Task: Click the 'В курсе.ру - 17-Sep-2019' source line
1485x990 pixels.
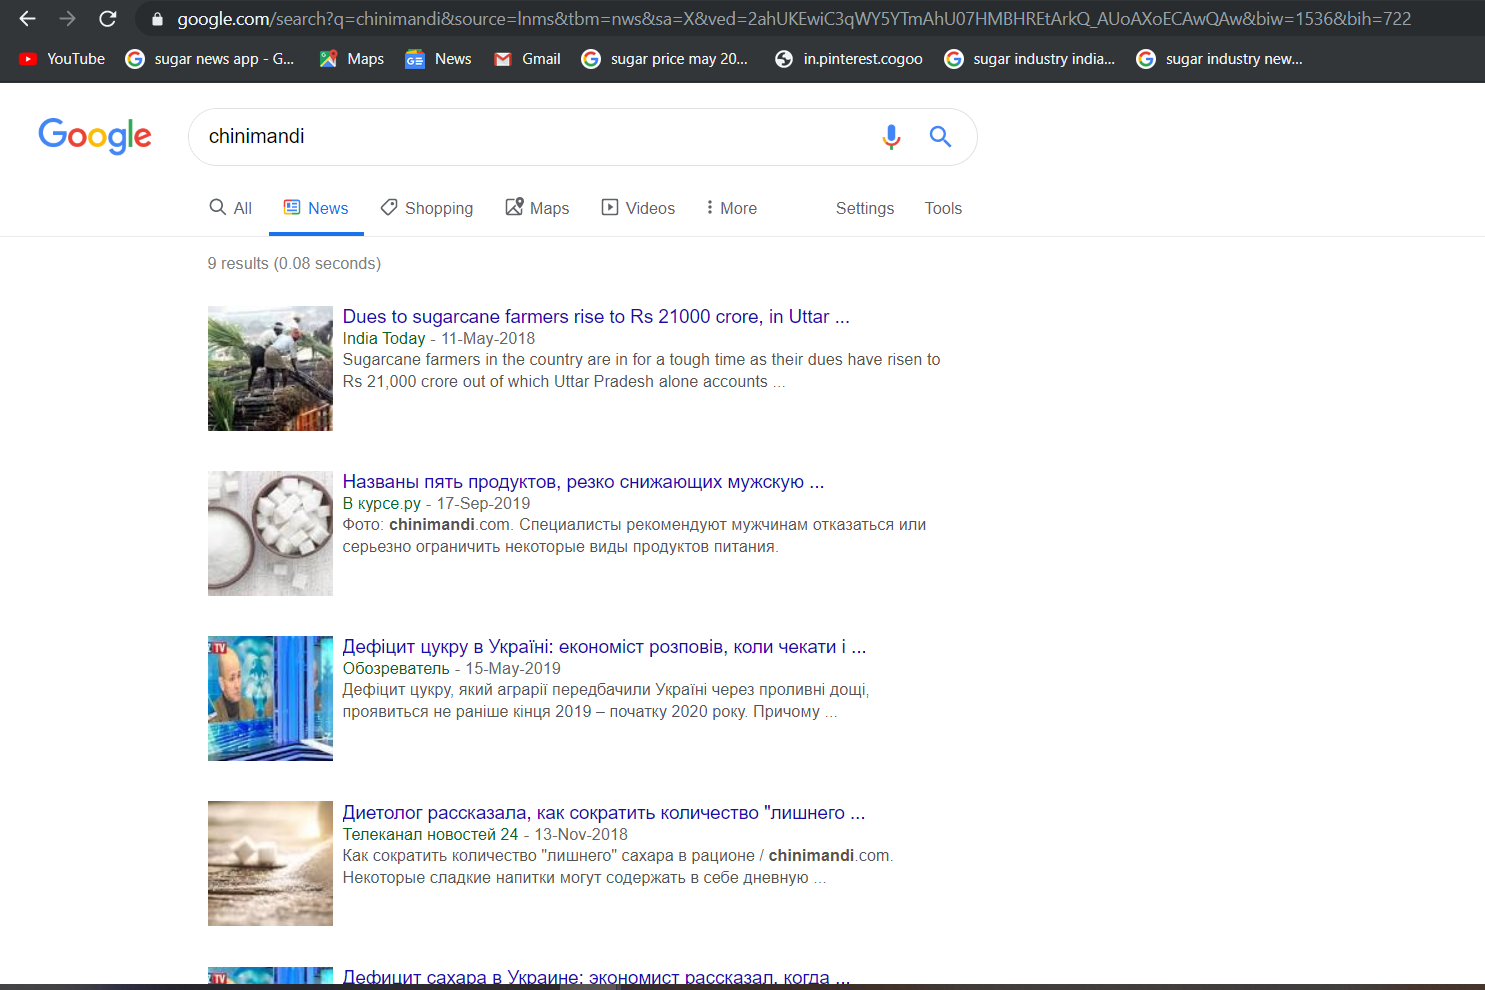Action: (436, 504)
